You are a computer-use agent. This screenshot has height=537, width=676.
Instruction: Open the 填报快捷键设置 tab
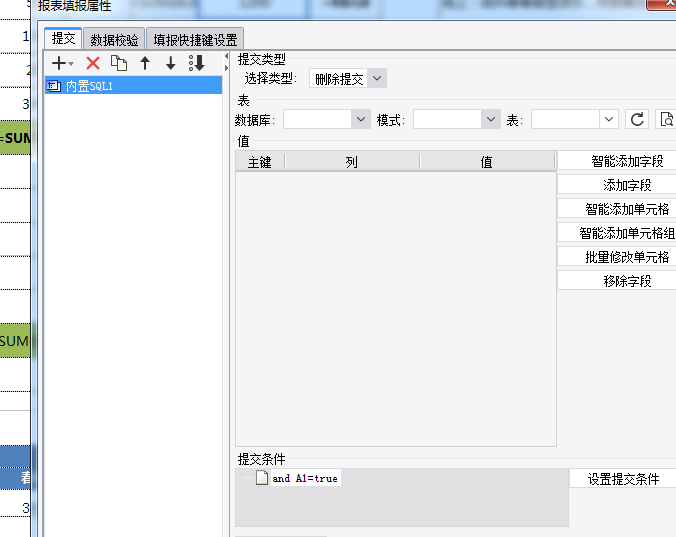pos(195,40)
